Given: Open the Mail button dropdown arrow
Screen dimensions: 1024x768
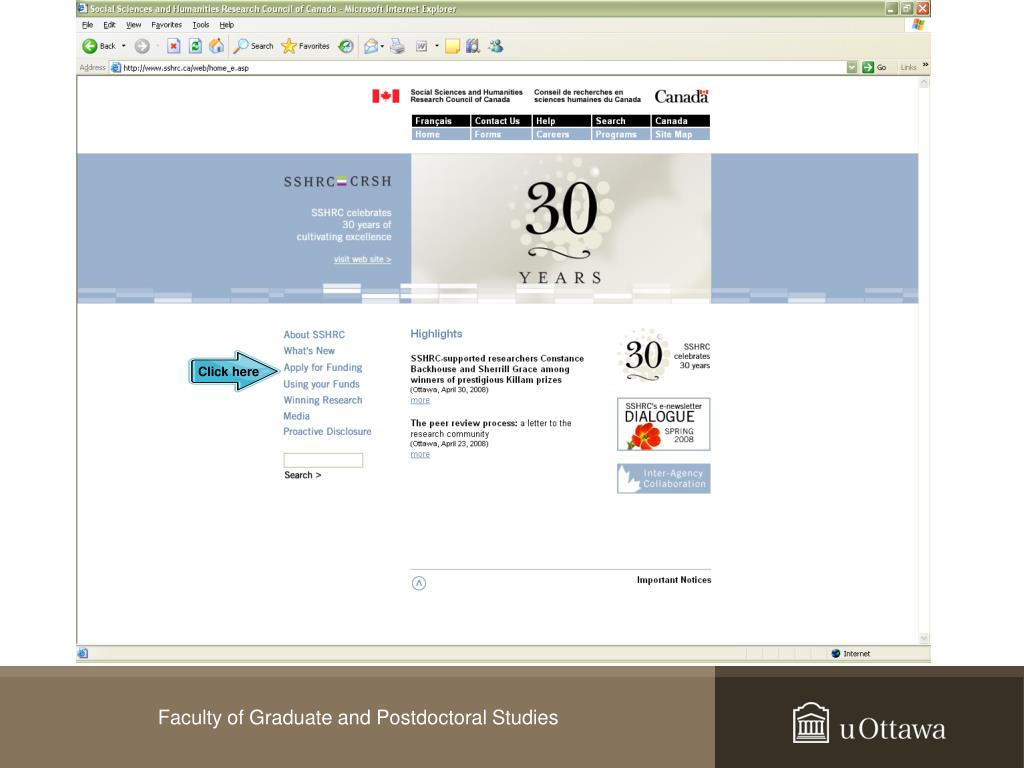Looking at the screenshot, I should pos(382,46).
